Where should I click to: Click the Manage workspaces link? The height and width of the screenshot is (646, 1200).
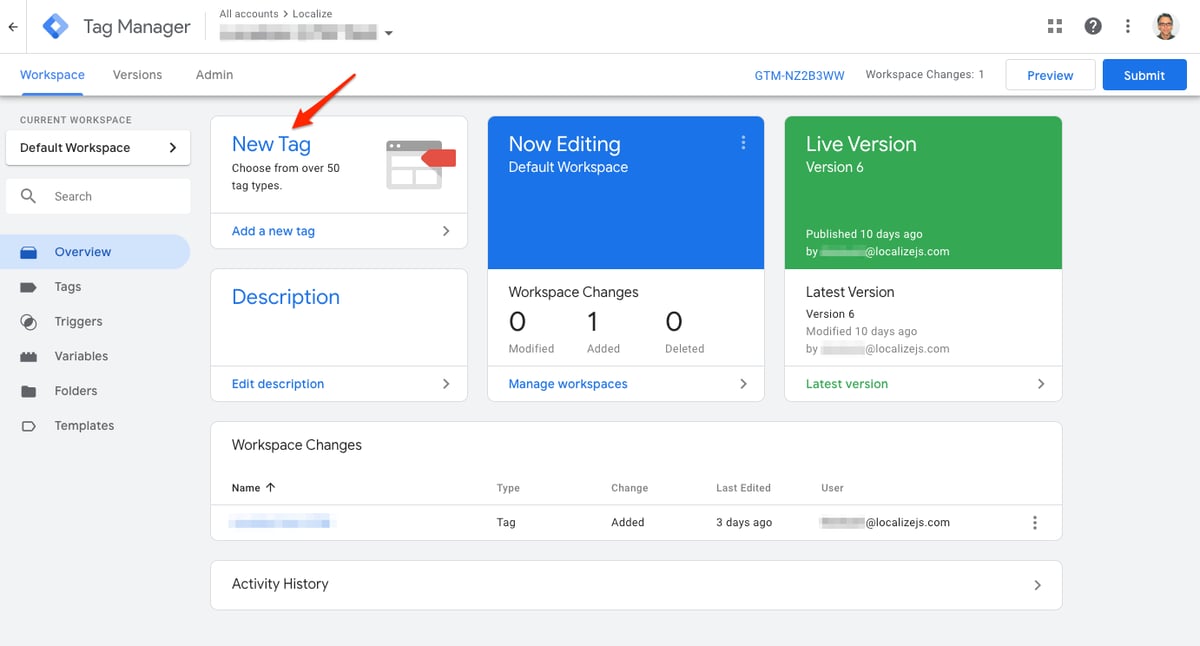(568, 384)
